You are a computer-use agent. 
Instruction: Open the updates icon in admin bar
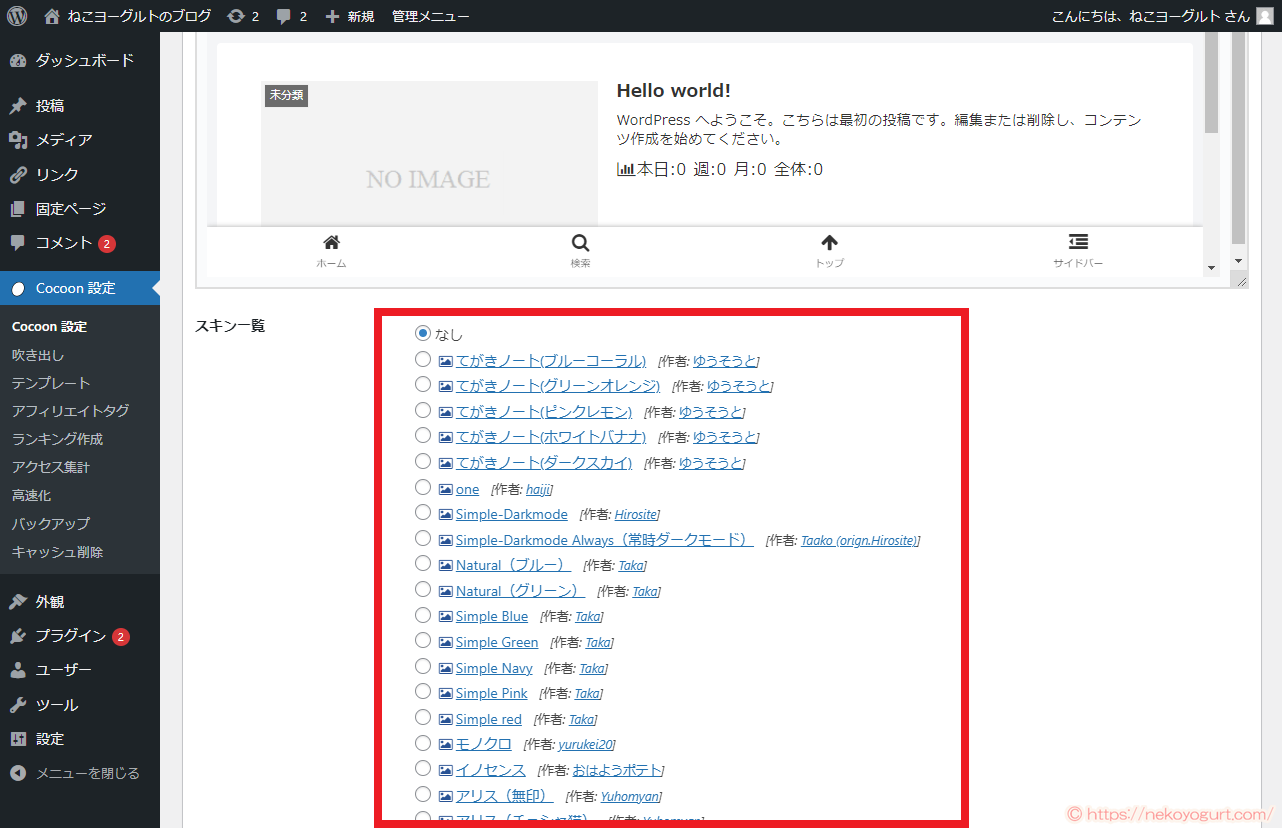pyautogui.click(x=236, y=16)
